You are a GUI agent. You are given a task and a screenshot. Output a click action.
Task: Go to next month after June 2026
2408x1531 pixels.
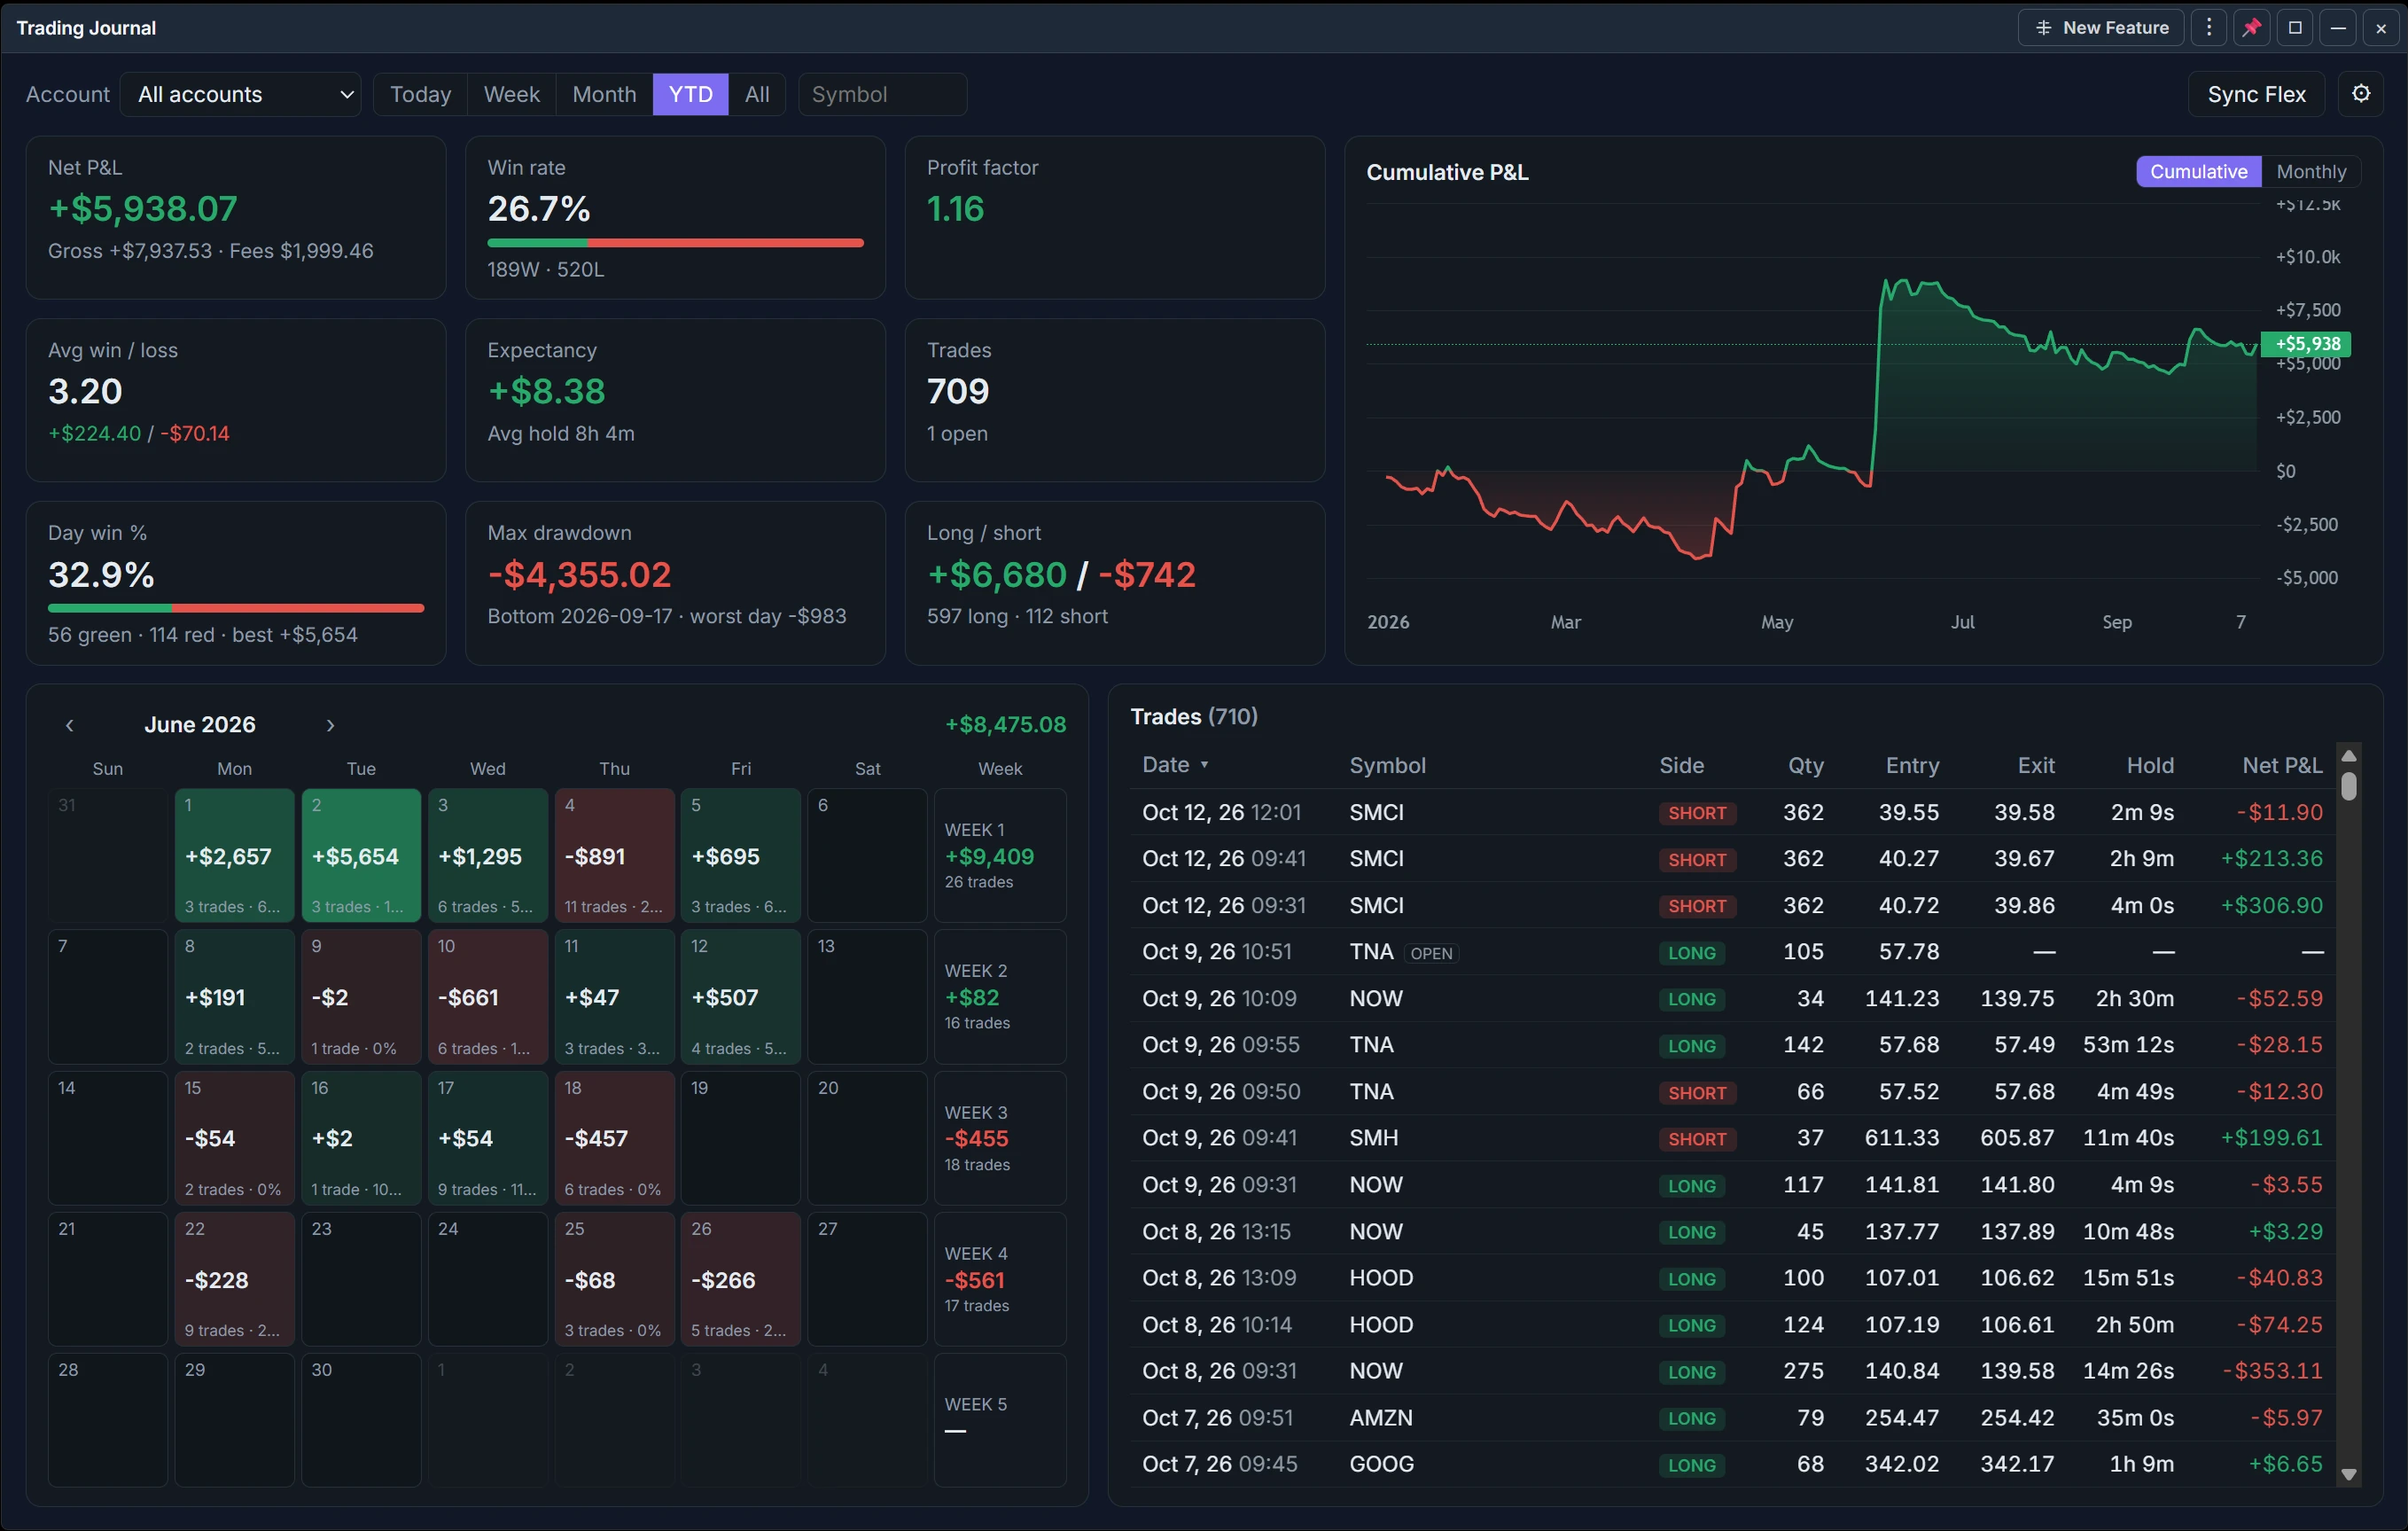pyautogui.click(x=330, y=725)
